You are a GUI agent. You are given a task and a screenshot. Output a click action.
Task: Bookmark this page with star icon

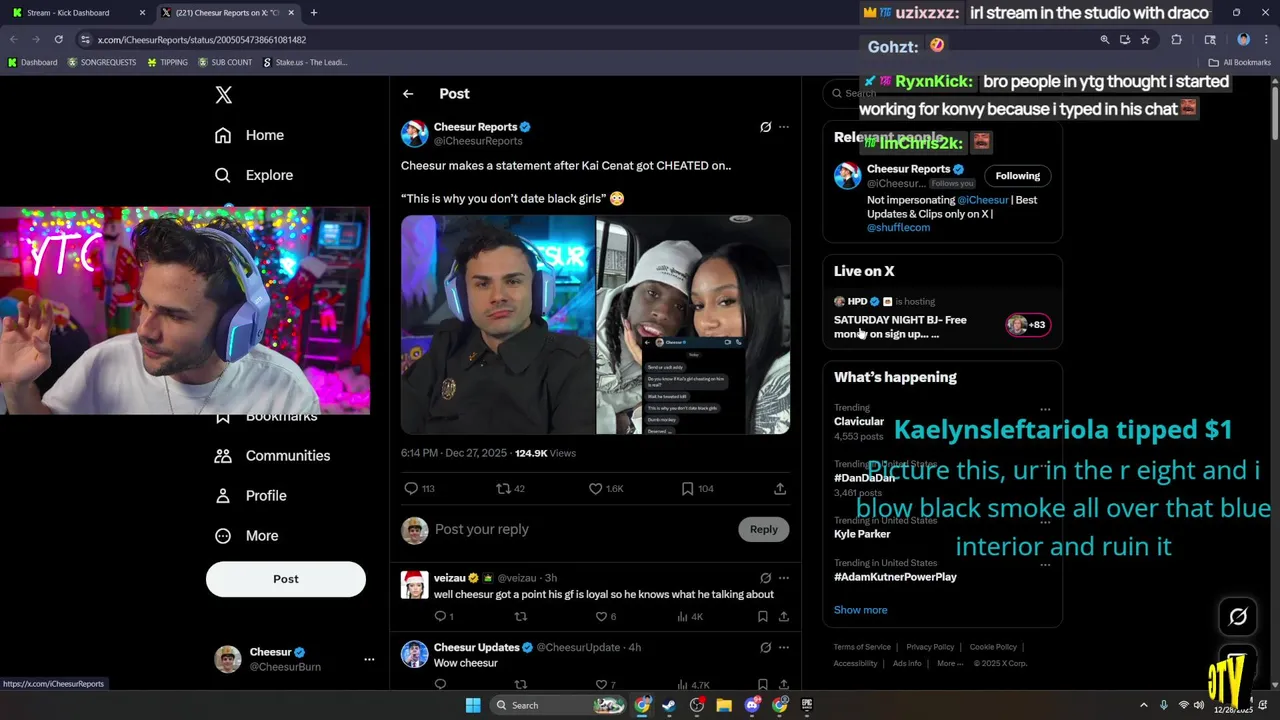1145,40
